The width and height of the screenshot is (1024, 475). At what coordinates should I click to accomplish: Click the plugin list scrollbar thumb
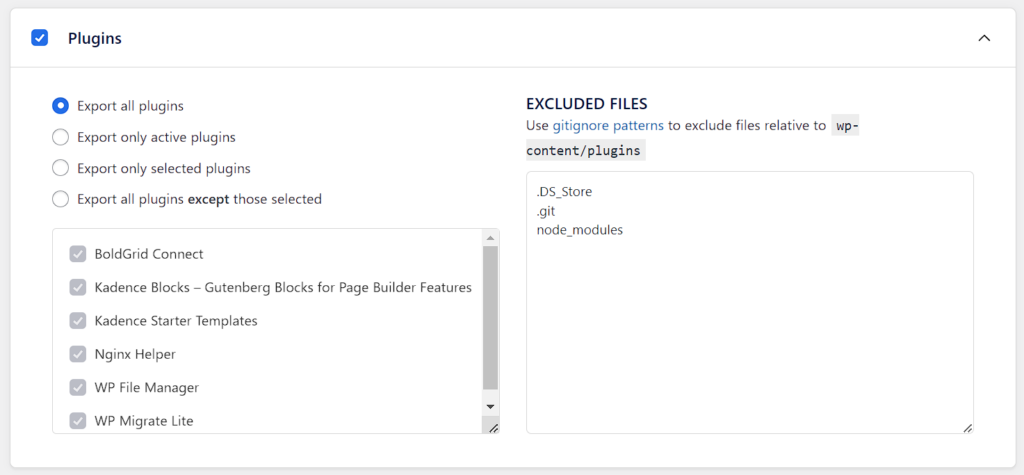(490, 318)
